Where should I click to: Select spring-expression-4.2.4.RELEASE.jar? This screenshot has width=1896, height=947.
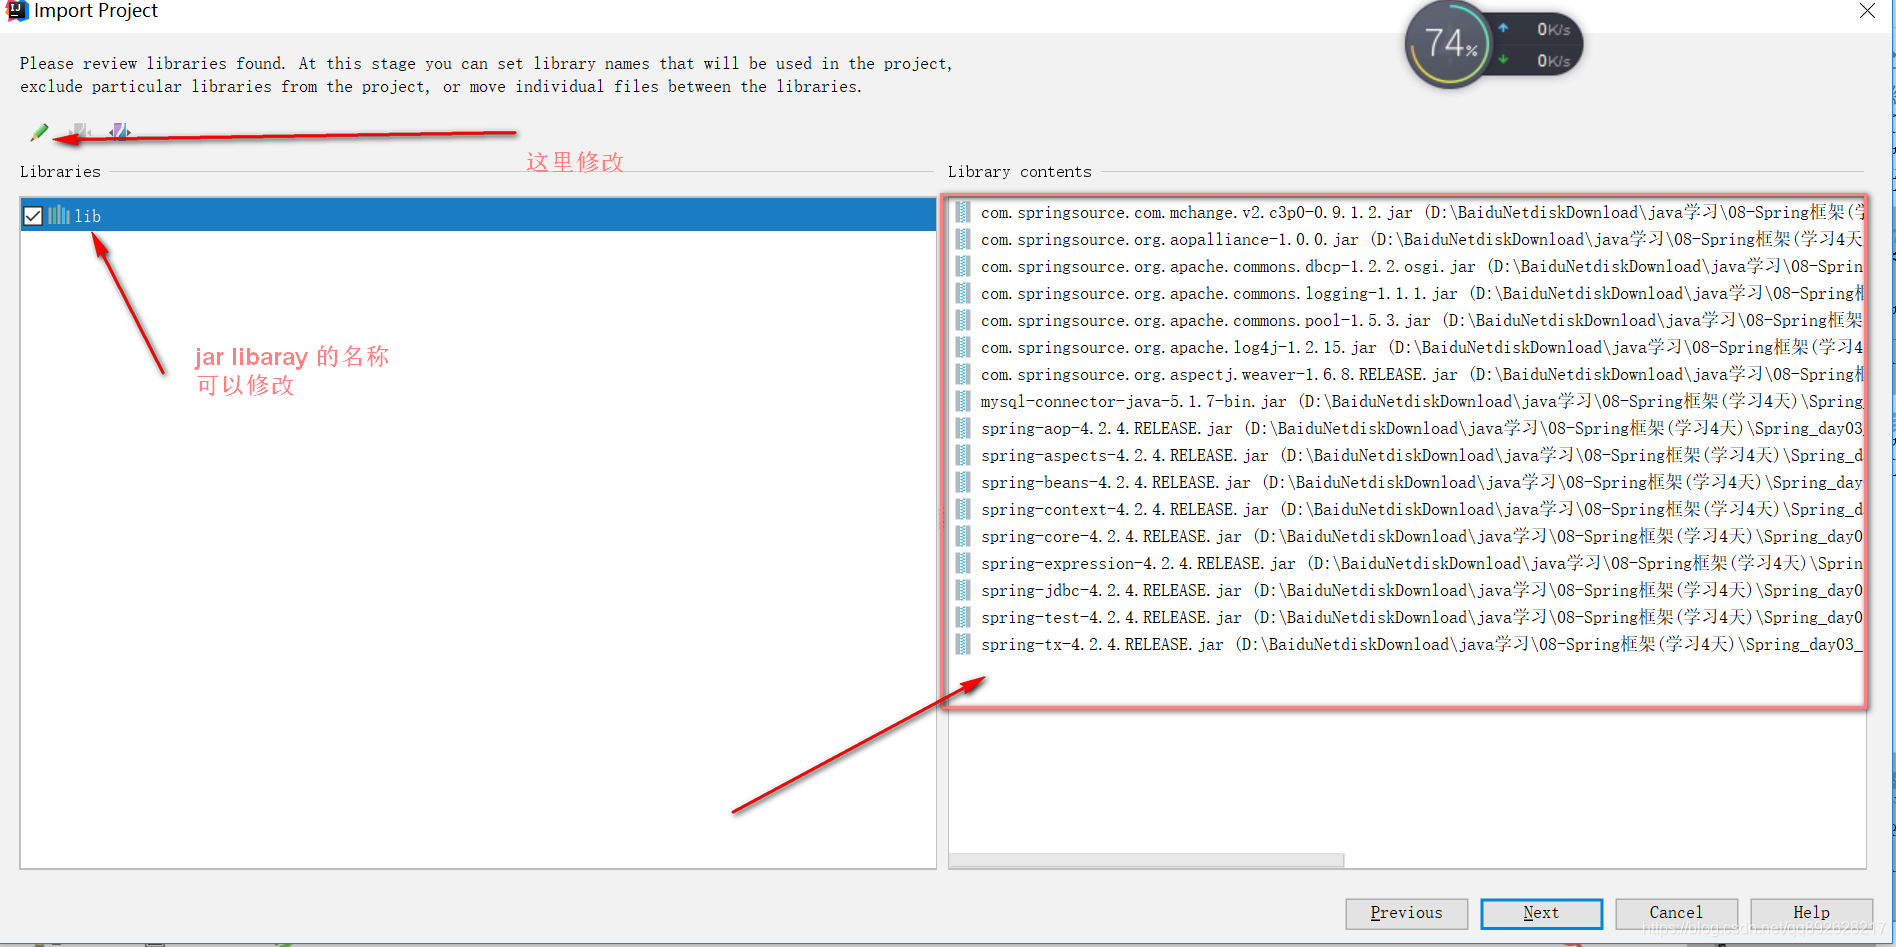(1407, 563)
